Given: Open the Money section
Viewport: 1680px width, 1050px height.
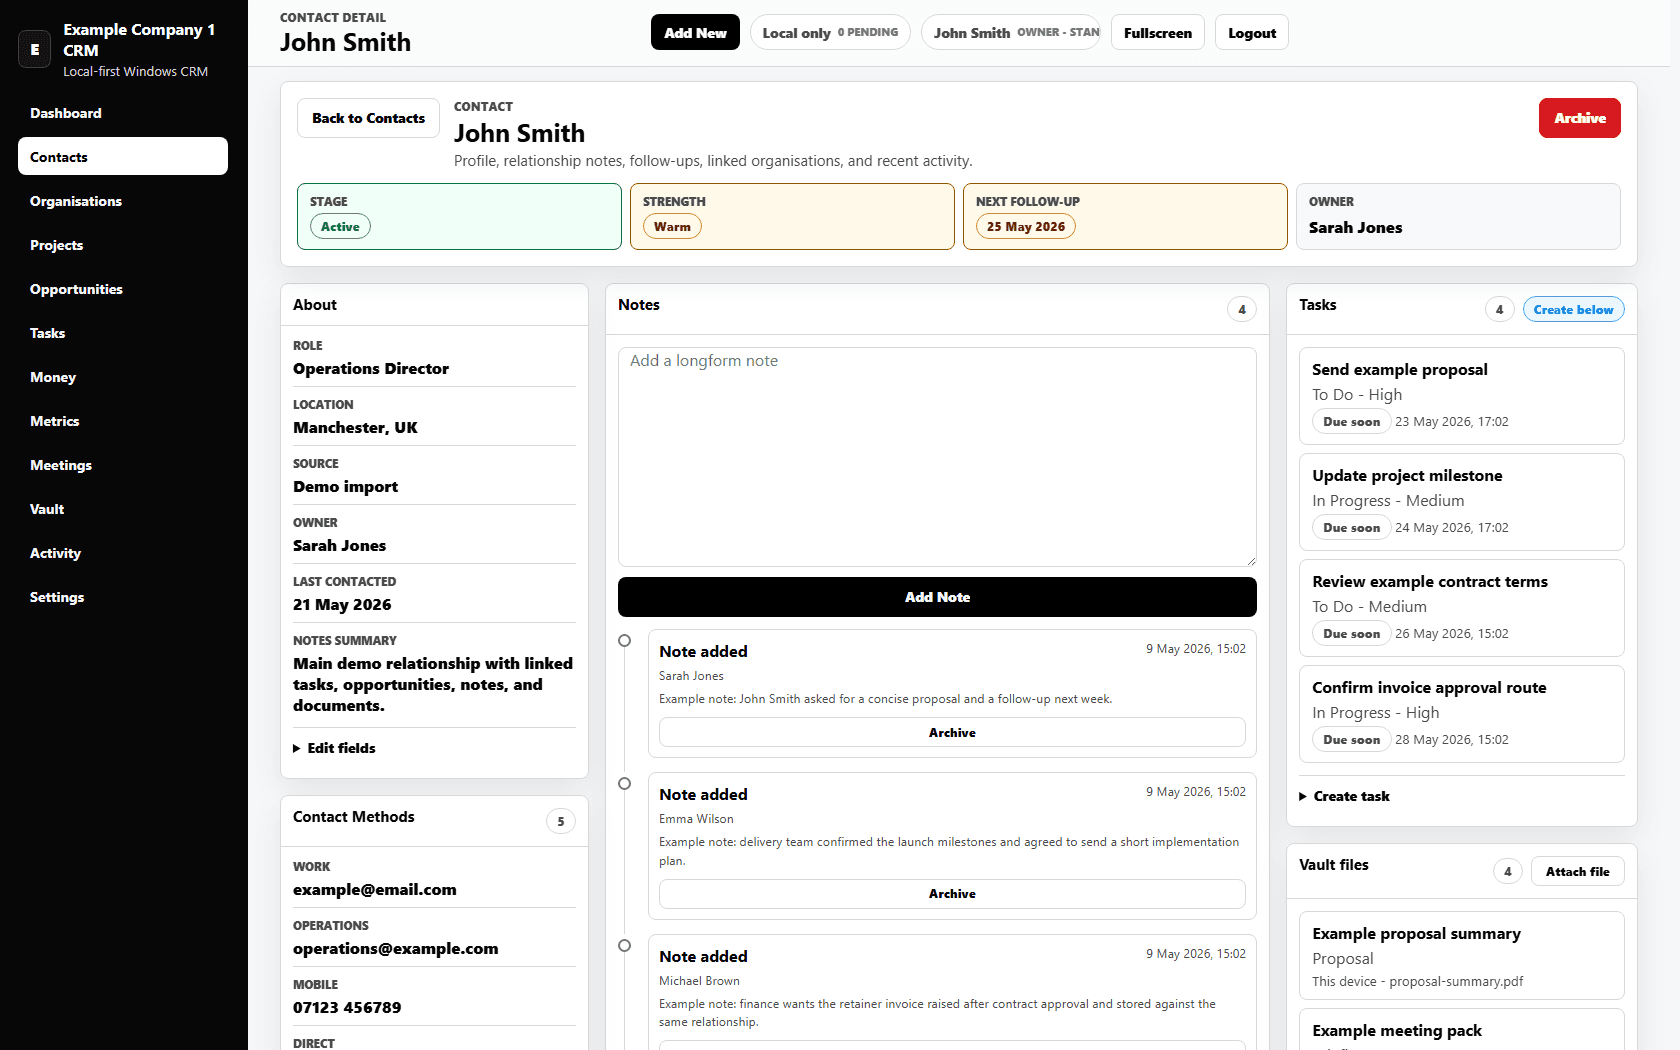Looking at the screenshot, I should click(123, 377).
